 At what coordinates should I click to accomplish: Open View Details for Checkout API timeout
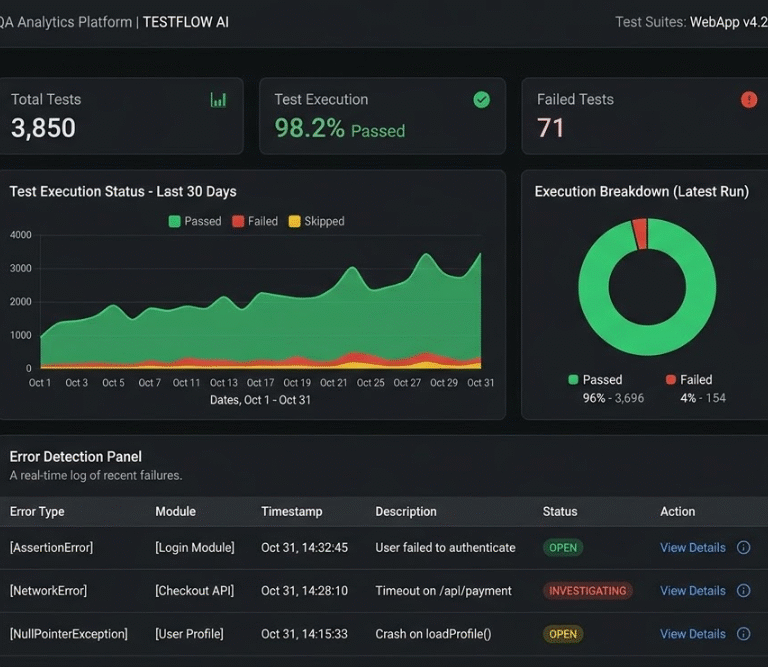[x=692, y=591]
